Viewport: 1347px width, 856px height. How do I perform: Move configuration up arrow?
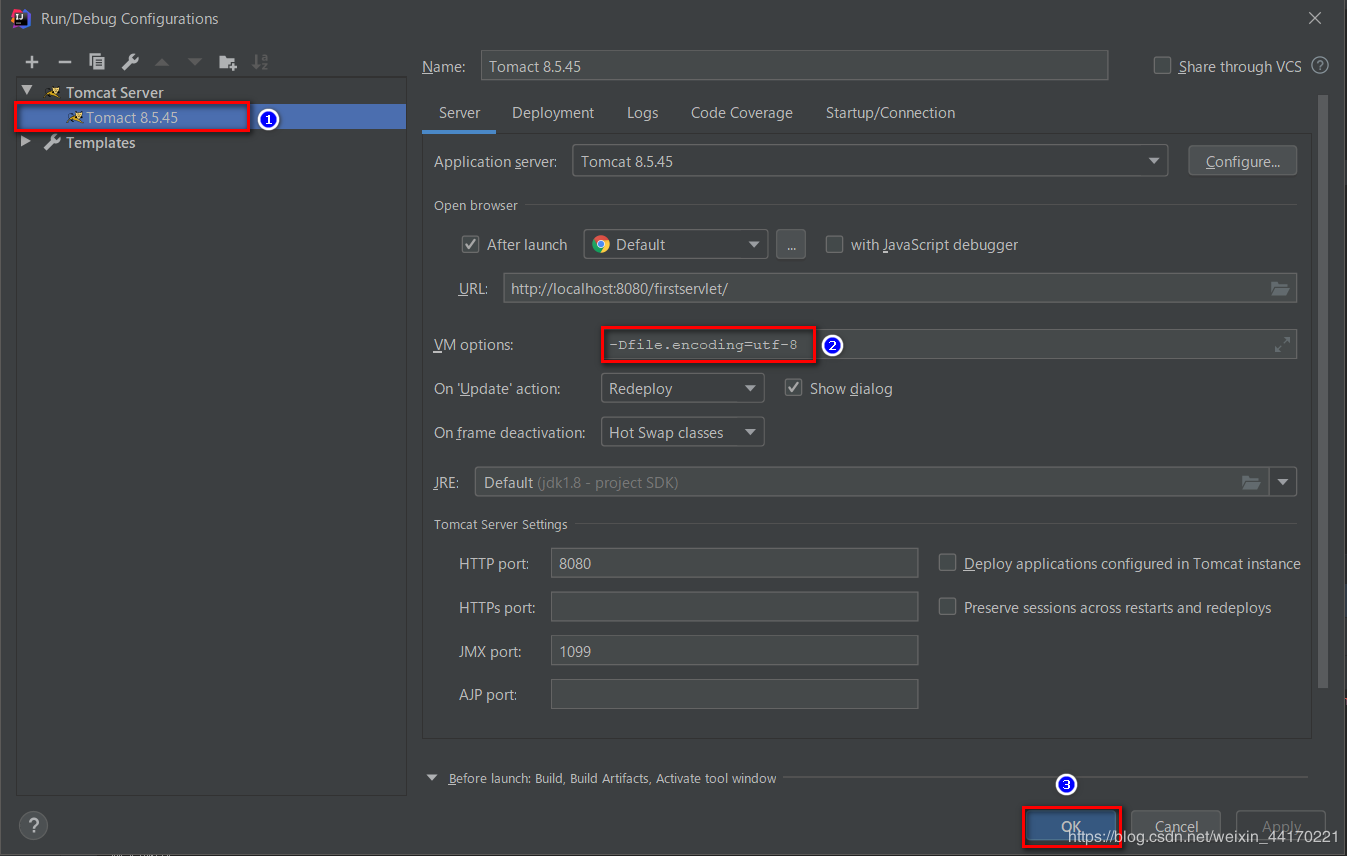(162, 62)
